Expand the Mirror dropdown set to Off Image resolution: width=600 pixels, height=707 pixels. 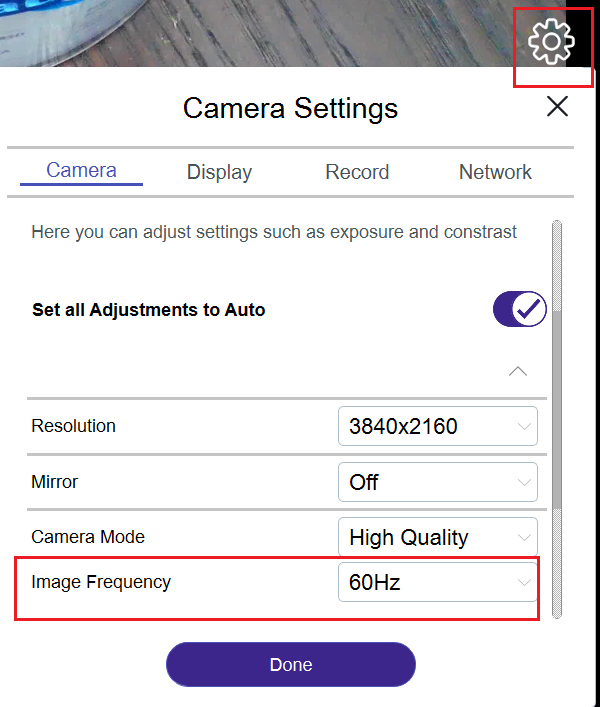[437, 482]
